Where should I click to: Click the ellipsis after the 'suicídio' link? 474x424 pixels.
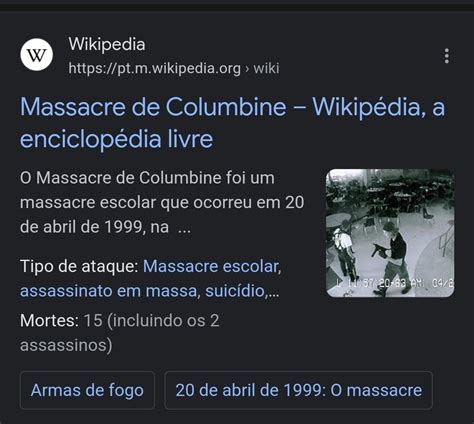[273, 293]
